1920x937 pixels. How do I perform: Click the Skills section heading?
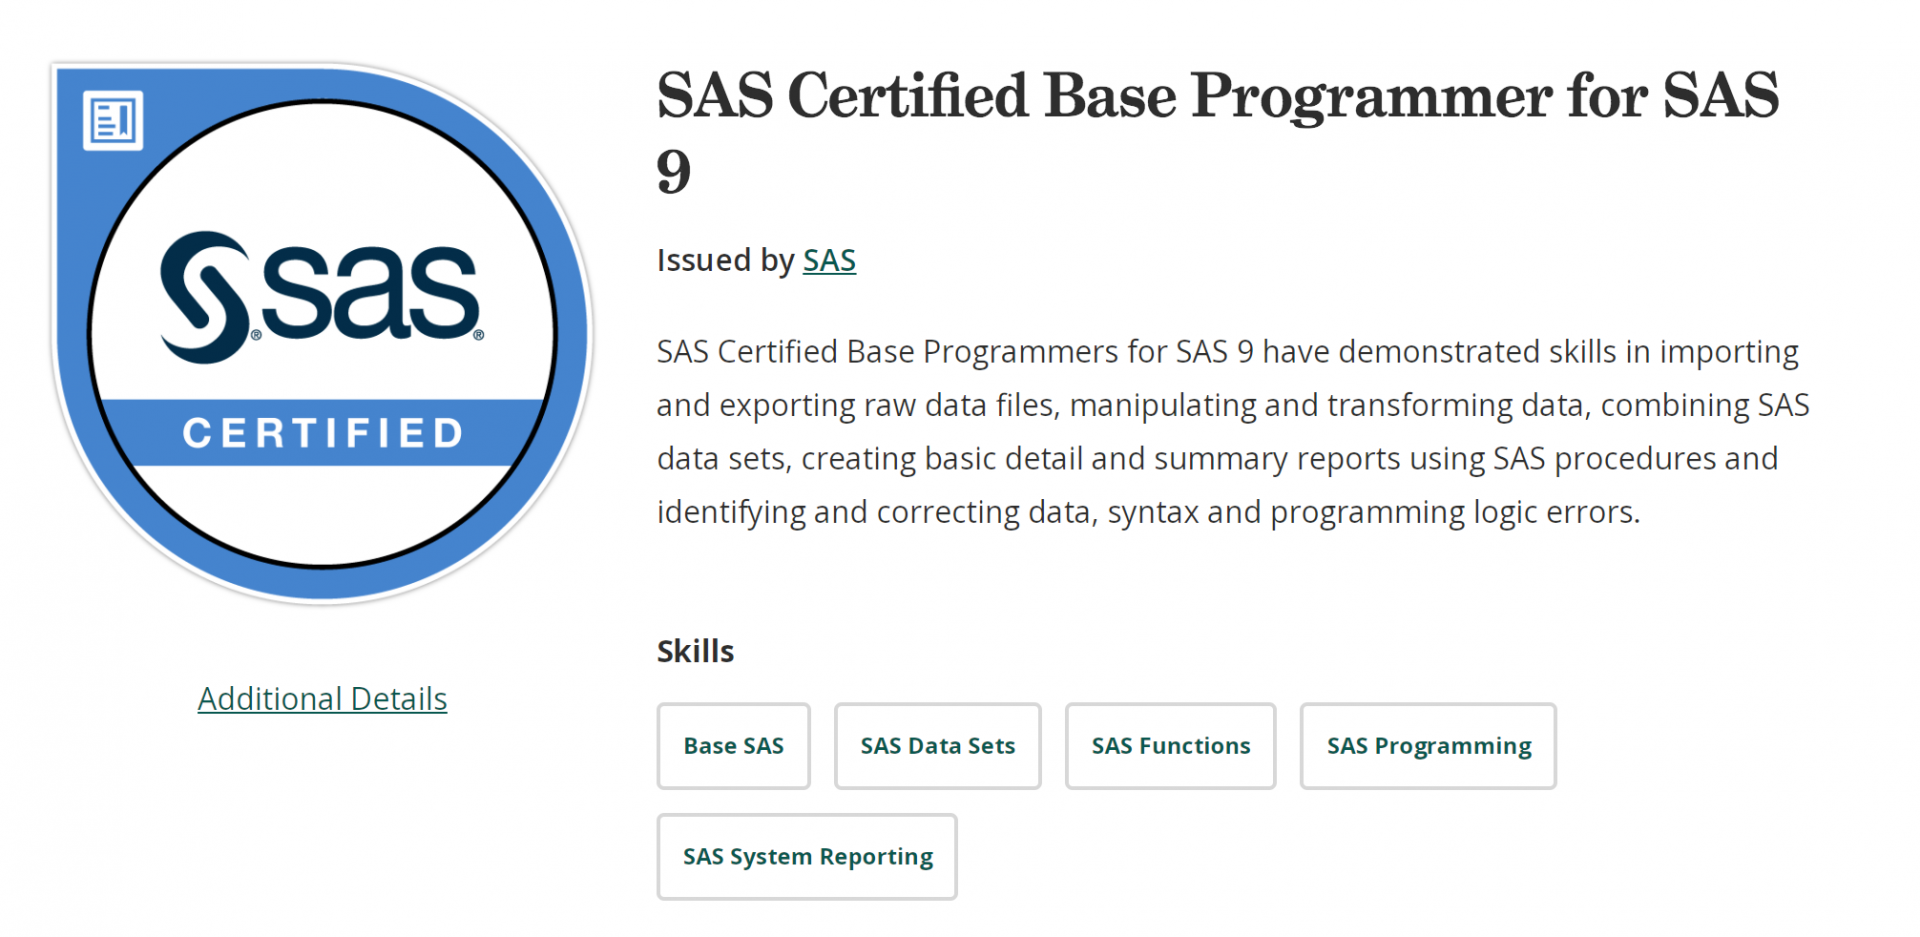coord(695,651)
